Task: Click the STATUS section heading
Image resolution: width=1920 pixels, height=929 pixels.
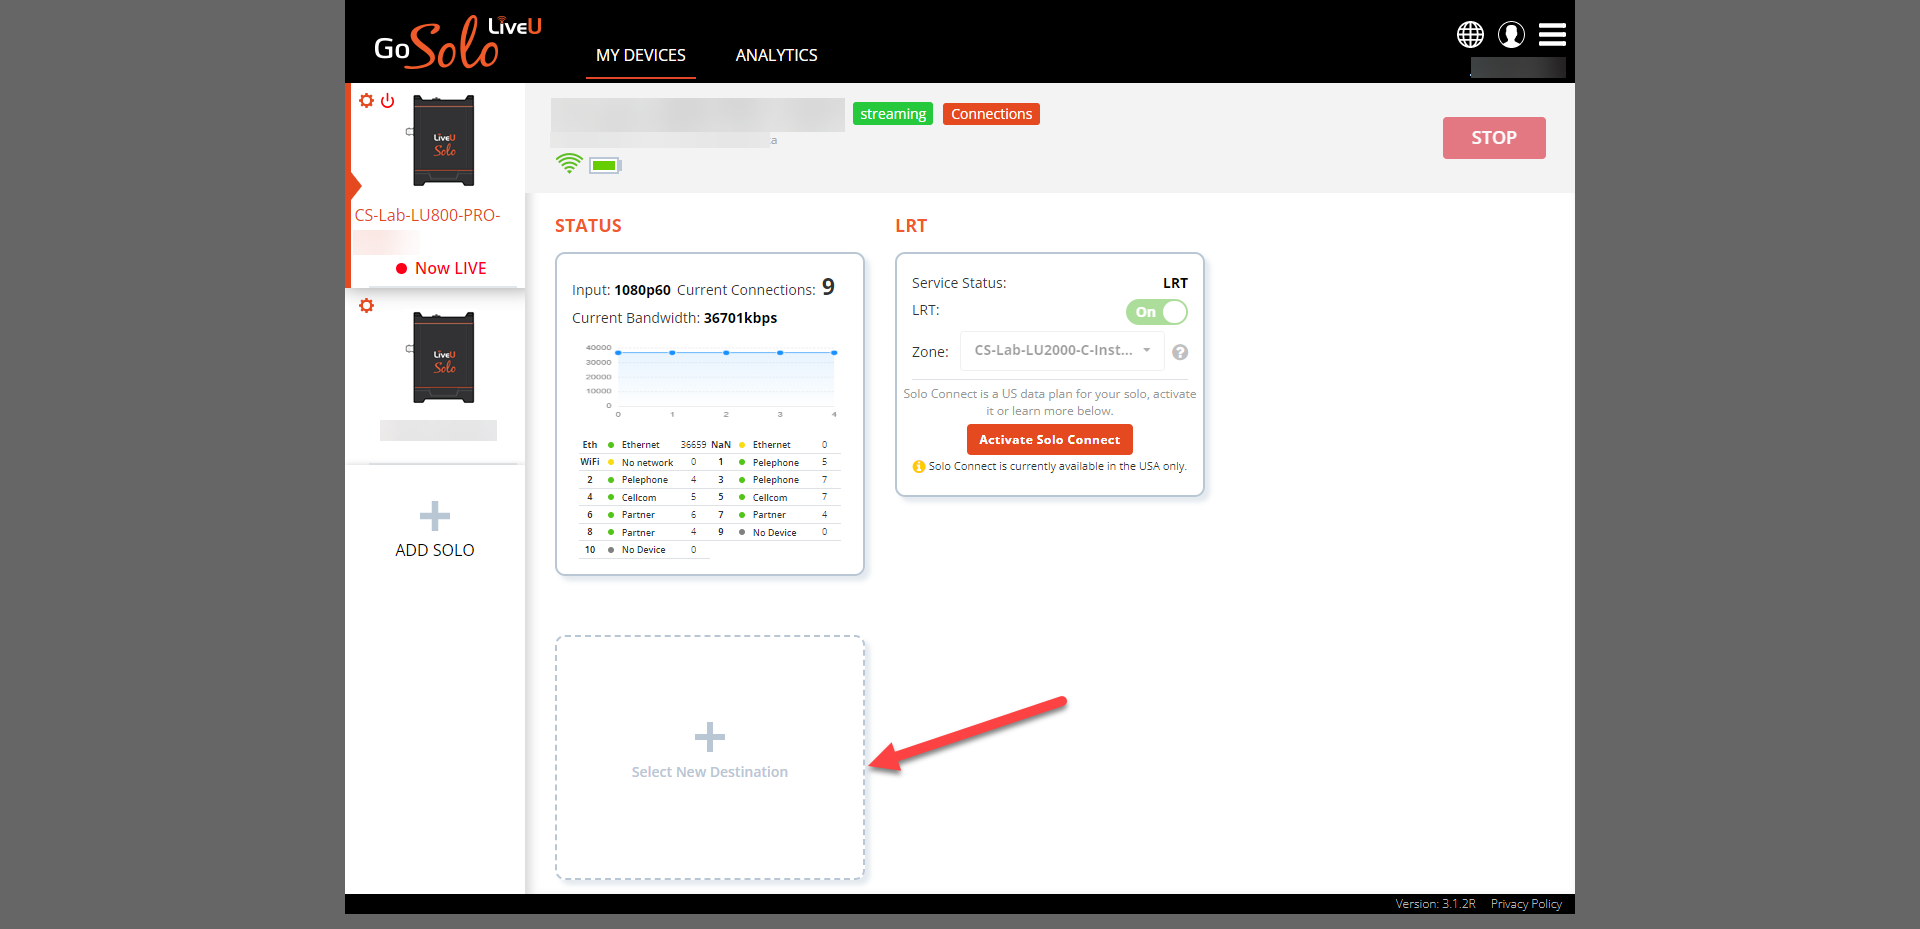Action: pos(588,226)
